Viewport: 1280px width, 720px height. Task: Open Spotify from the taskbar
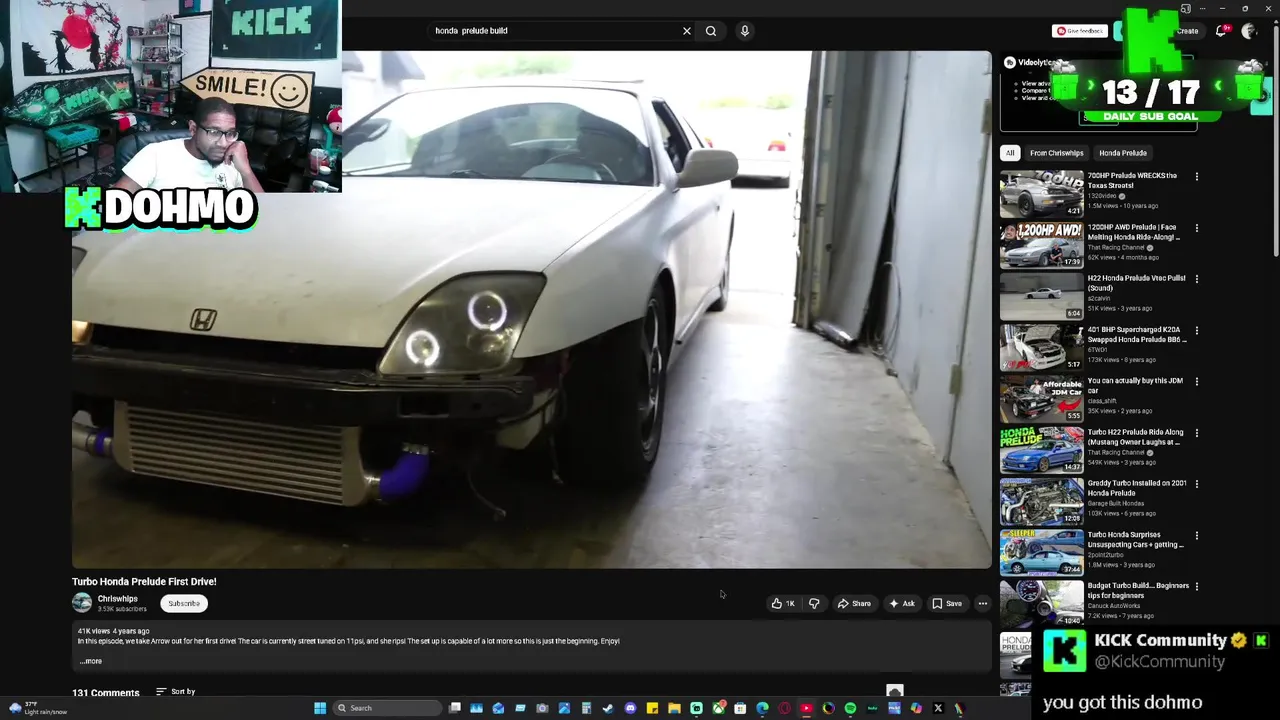tap(850, 708)
